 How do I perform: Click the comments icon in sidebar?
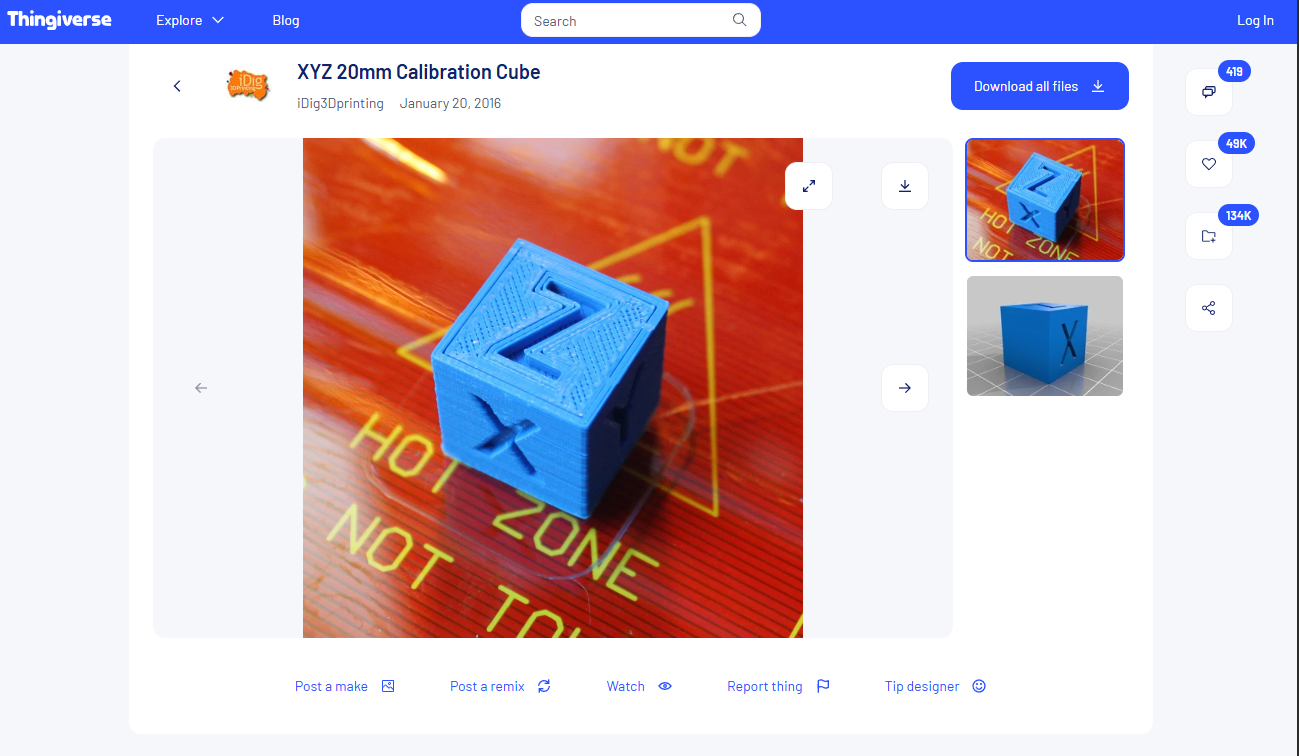[x=1208, y=92]
